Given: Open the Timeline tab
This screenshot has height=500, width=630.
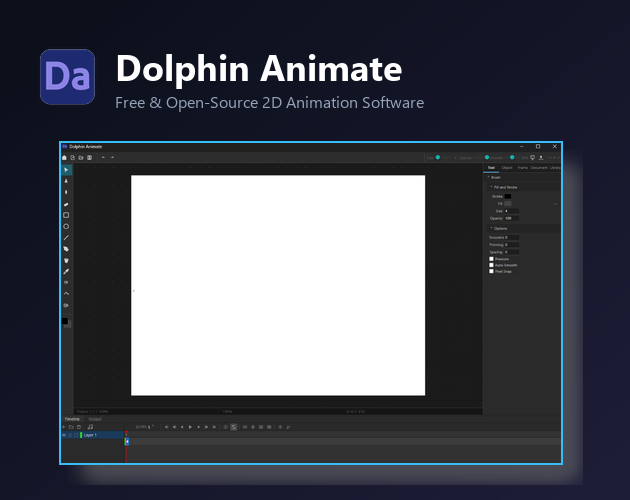Looking at the screenshot, I should pyautogui.click(x=72, y=419).
